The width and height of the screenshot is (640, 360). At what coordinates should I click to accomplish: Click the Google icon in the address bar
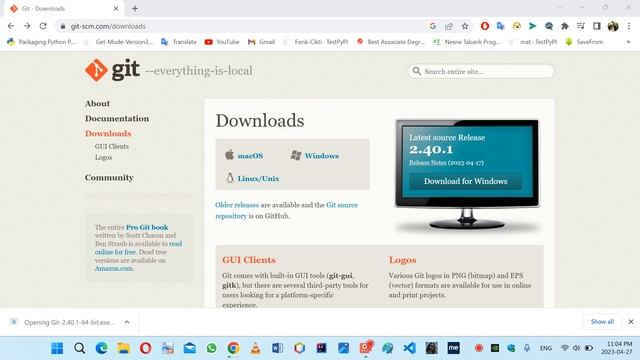coord(433,26)
